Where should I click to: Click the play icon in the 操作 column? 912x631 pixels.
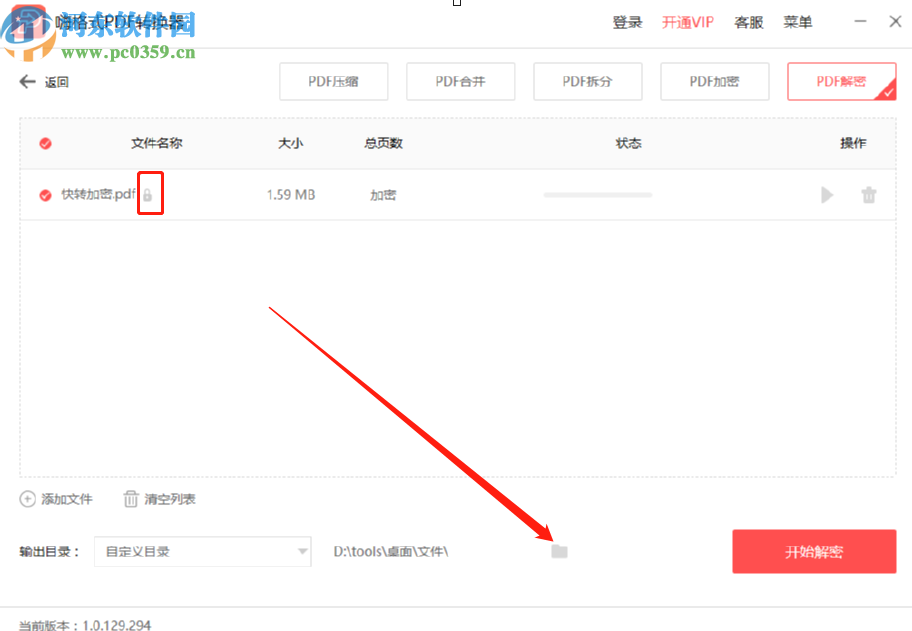[x=827, y=195]
